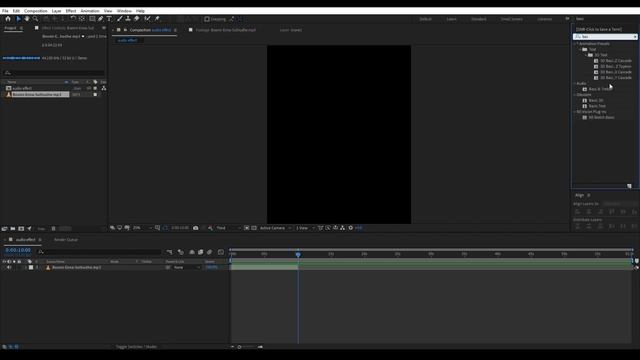640x360 pixels.
Task: Open the File menu
Action: click(5, 11)
